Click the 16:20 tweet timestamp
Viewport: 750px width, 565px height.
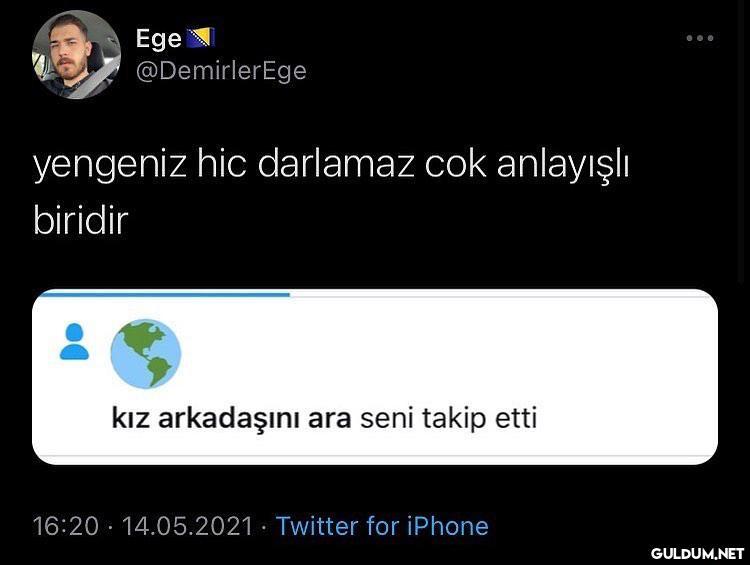click(66, 526)
